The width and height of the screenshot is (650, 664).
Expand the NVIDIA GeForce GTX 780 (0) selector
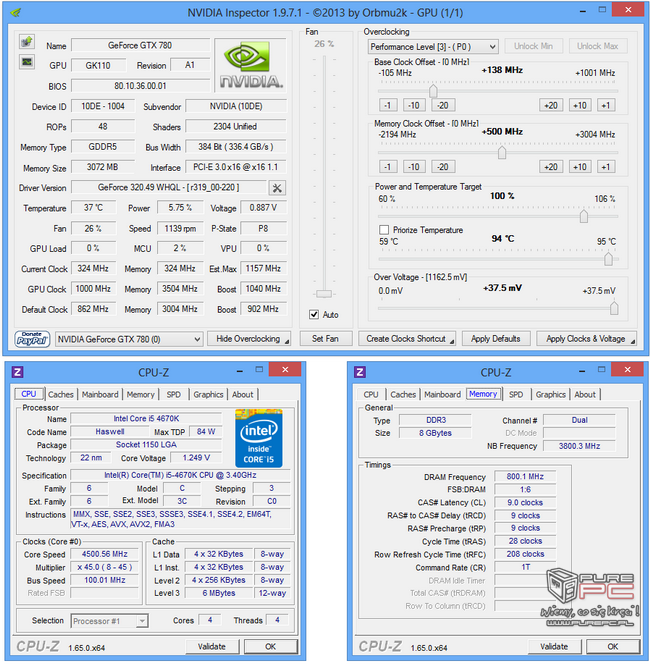point(129,339)
